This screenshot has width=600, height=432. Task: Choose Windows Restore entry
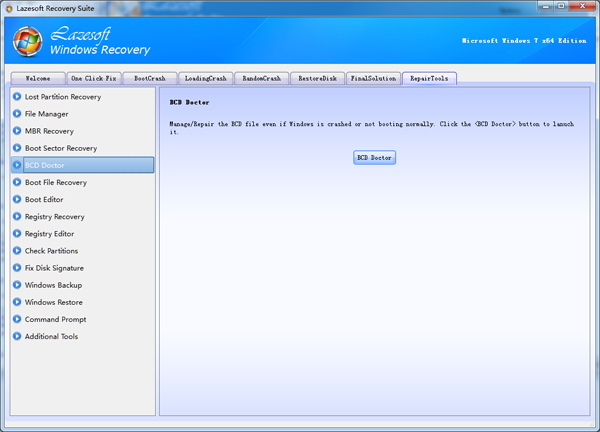pyautogui.click(x=54, y=302)
